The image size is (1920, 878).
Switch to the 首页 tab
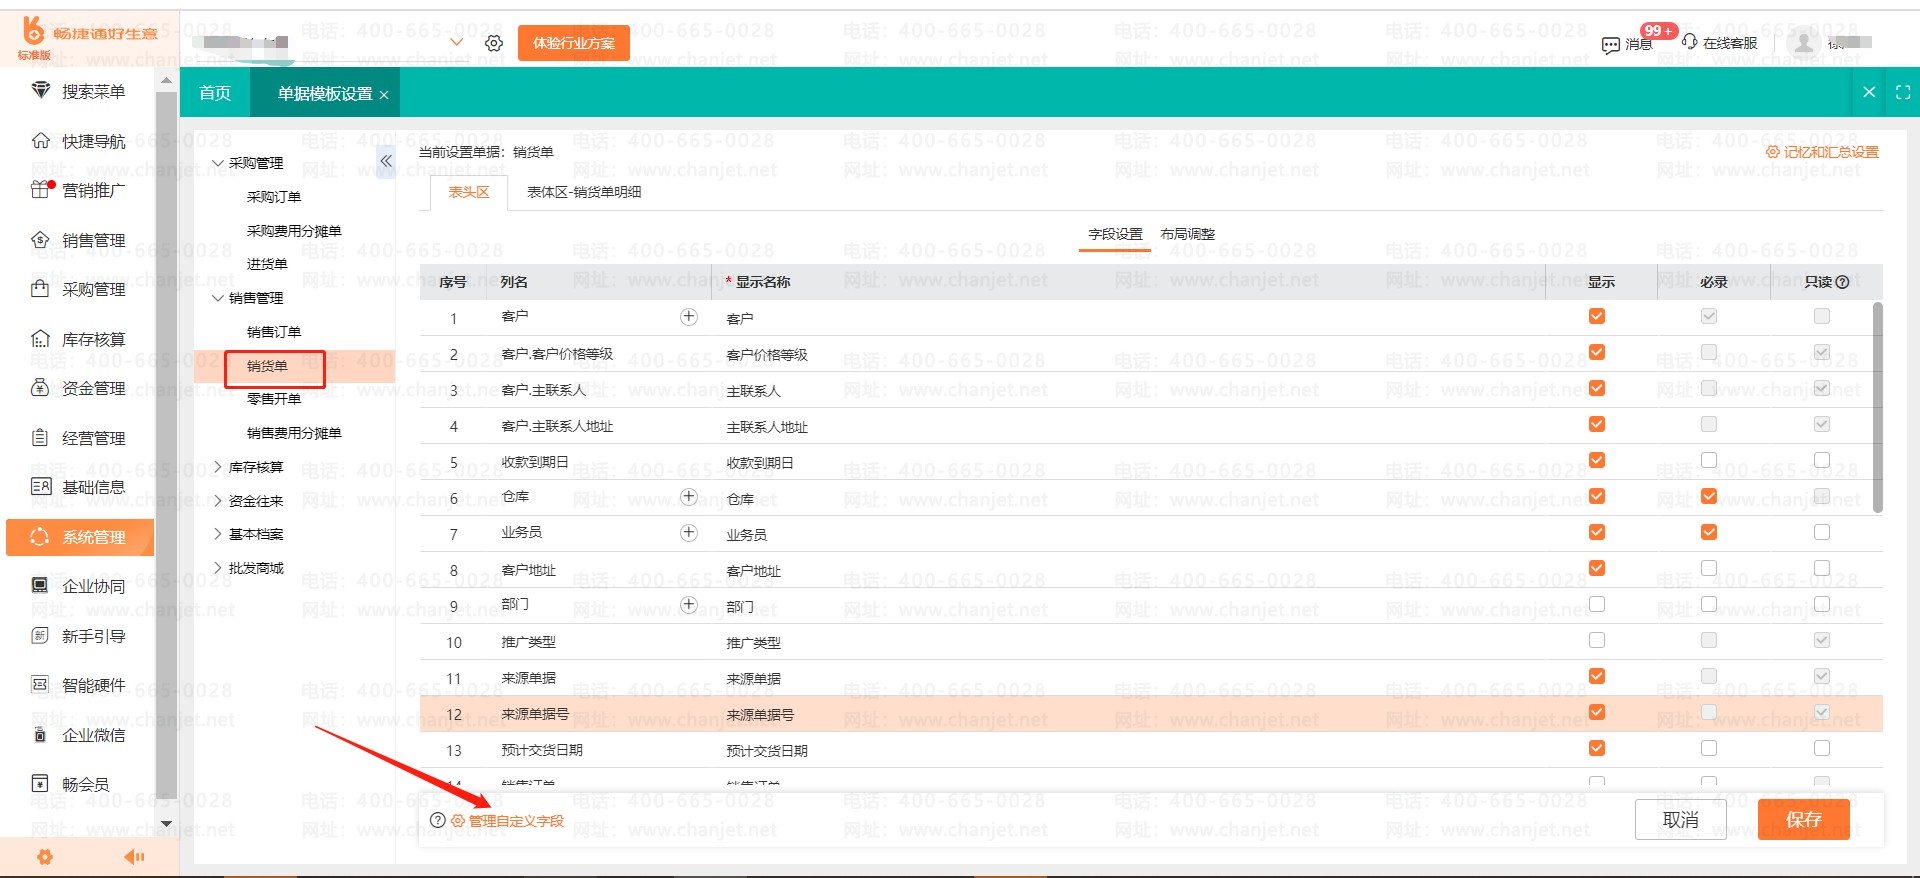pos(215,93)
